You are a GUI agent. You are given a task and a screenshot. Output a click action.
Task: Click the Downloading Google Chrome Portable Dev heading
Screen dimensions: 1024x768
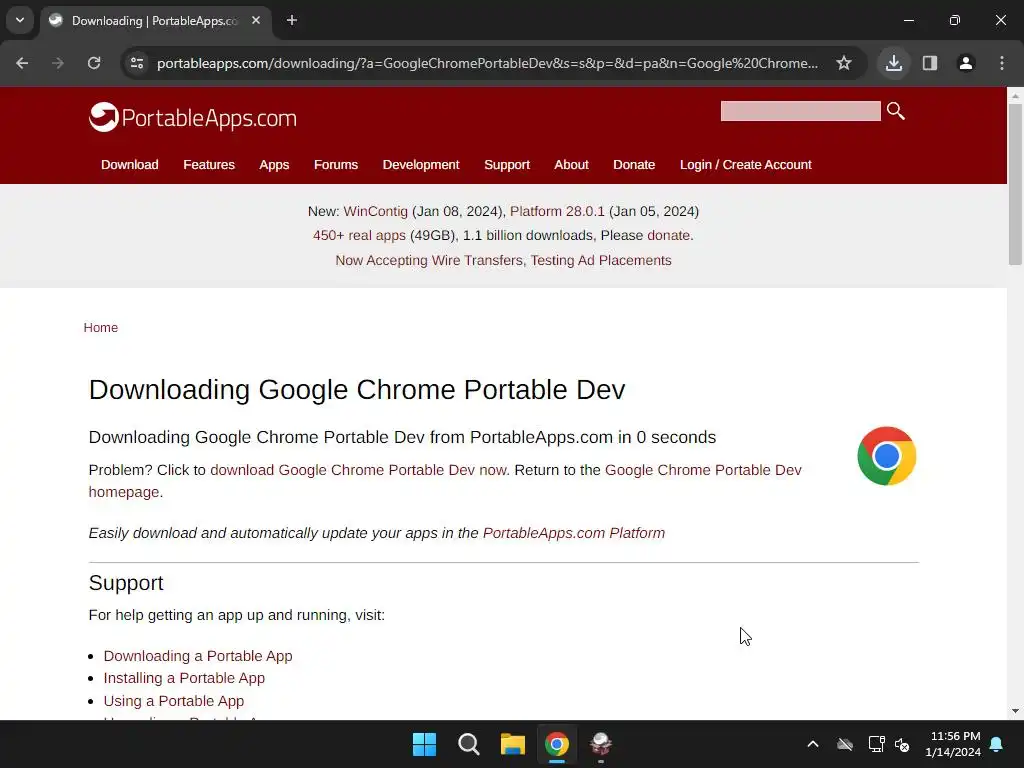click(x=357, y=390)
